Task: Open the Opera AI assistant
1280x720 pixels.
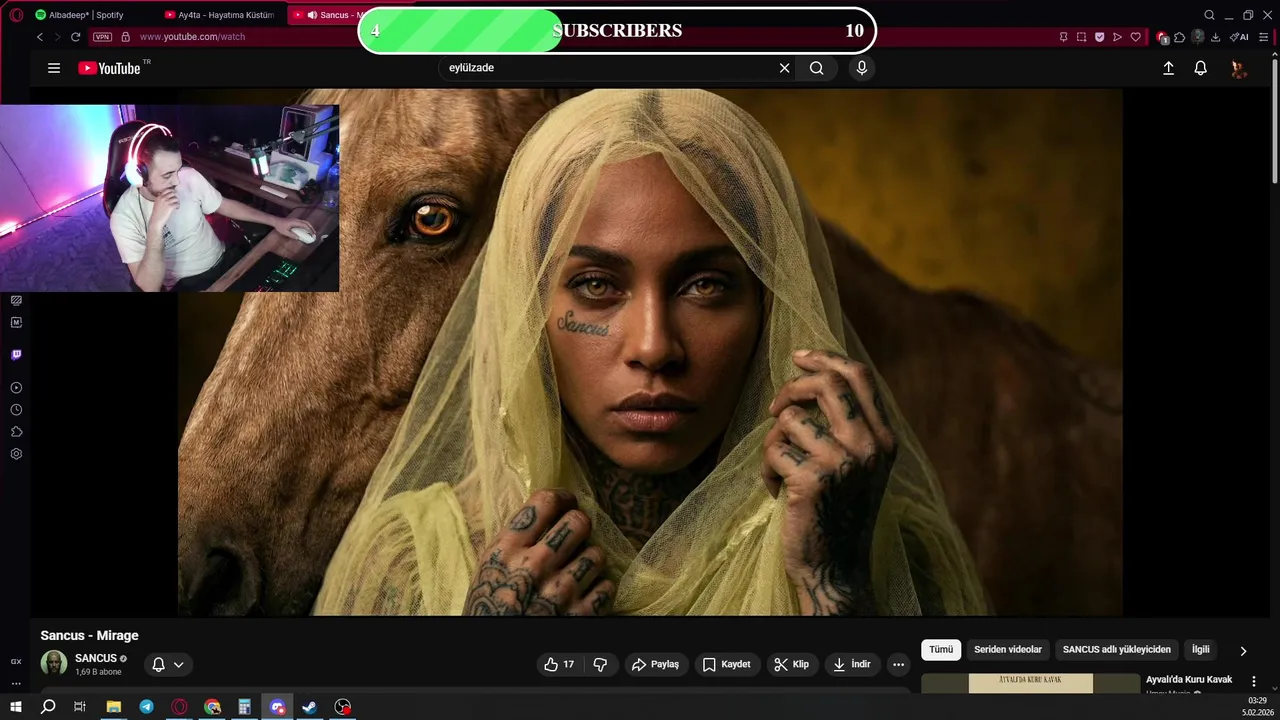Action: 1240,37
